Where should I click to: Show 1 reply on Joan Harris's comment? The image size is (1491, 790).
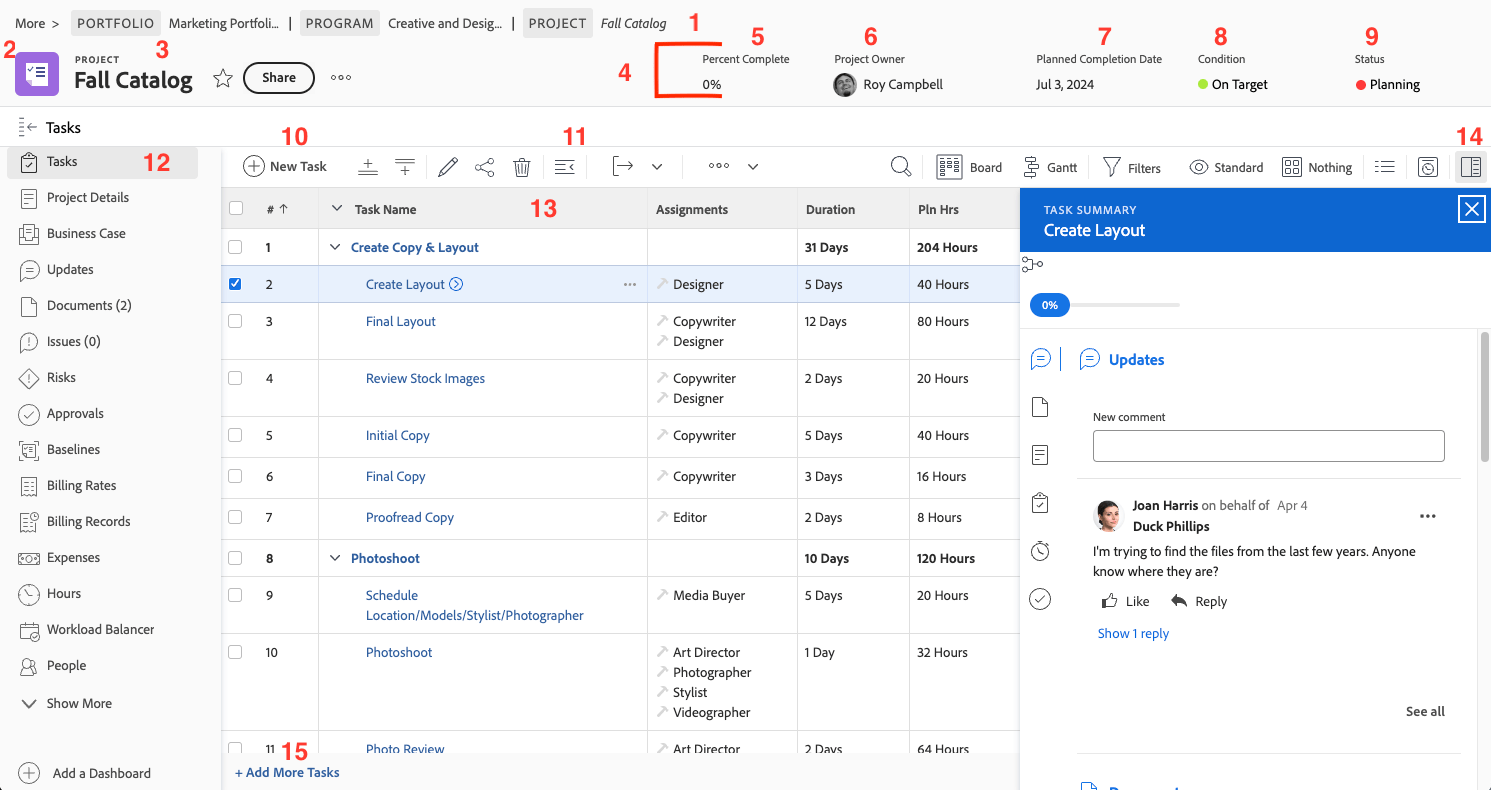click(x=1133, y=633)
